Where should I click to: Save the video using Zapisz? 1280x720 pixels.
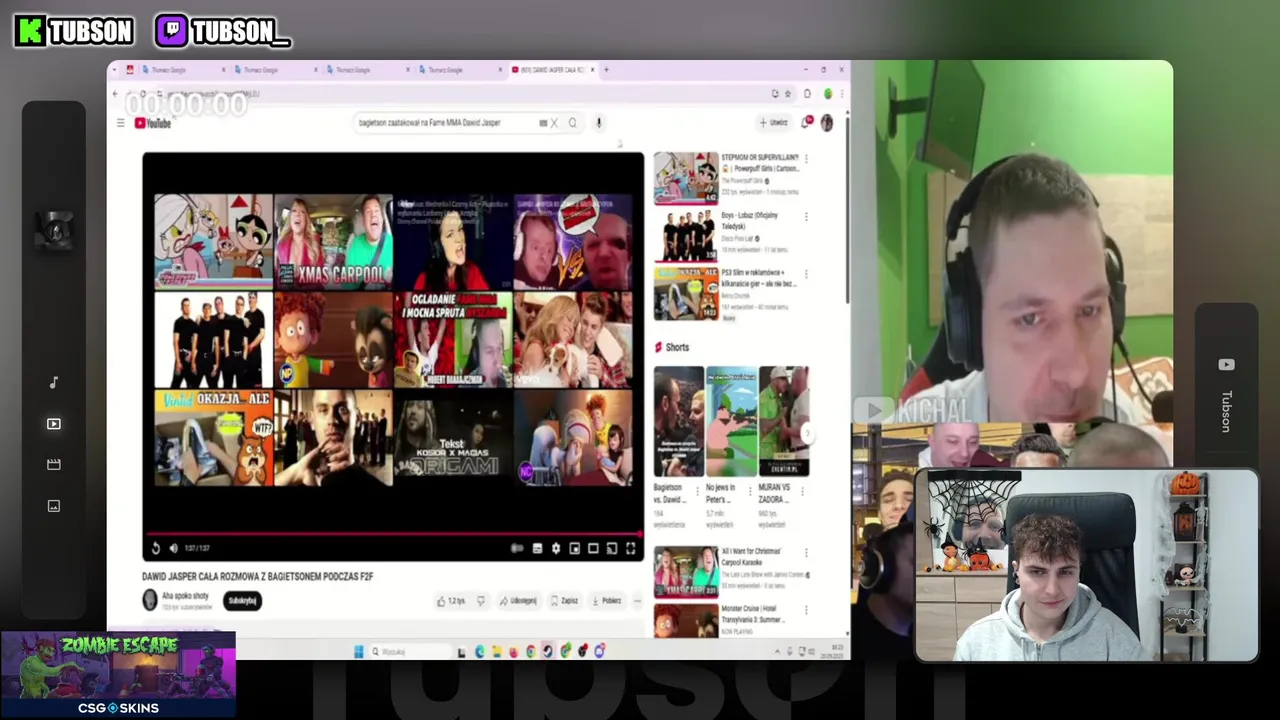click(x=565, y=601)
